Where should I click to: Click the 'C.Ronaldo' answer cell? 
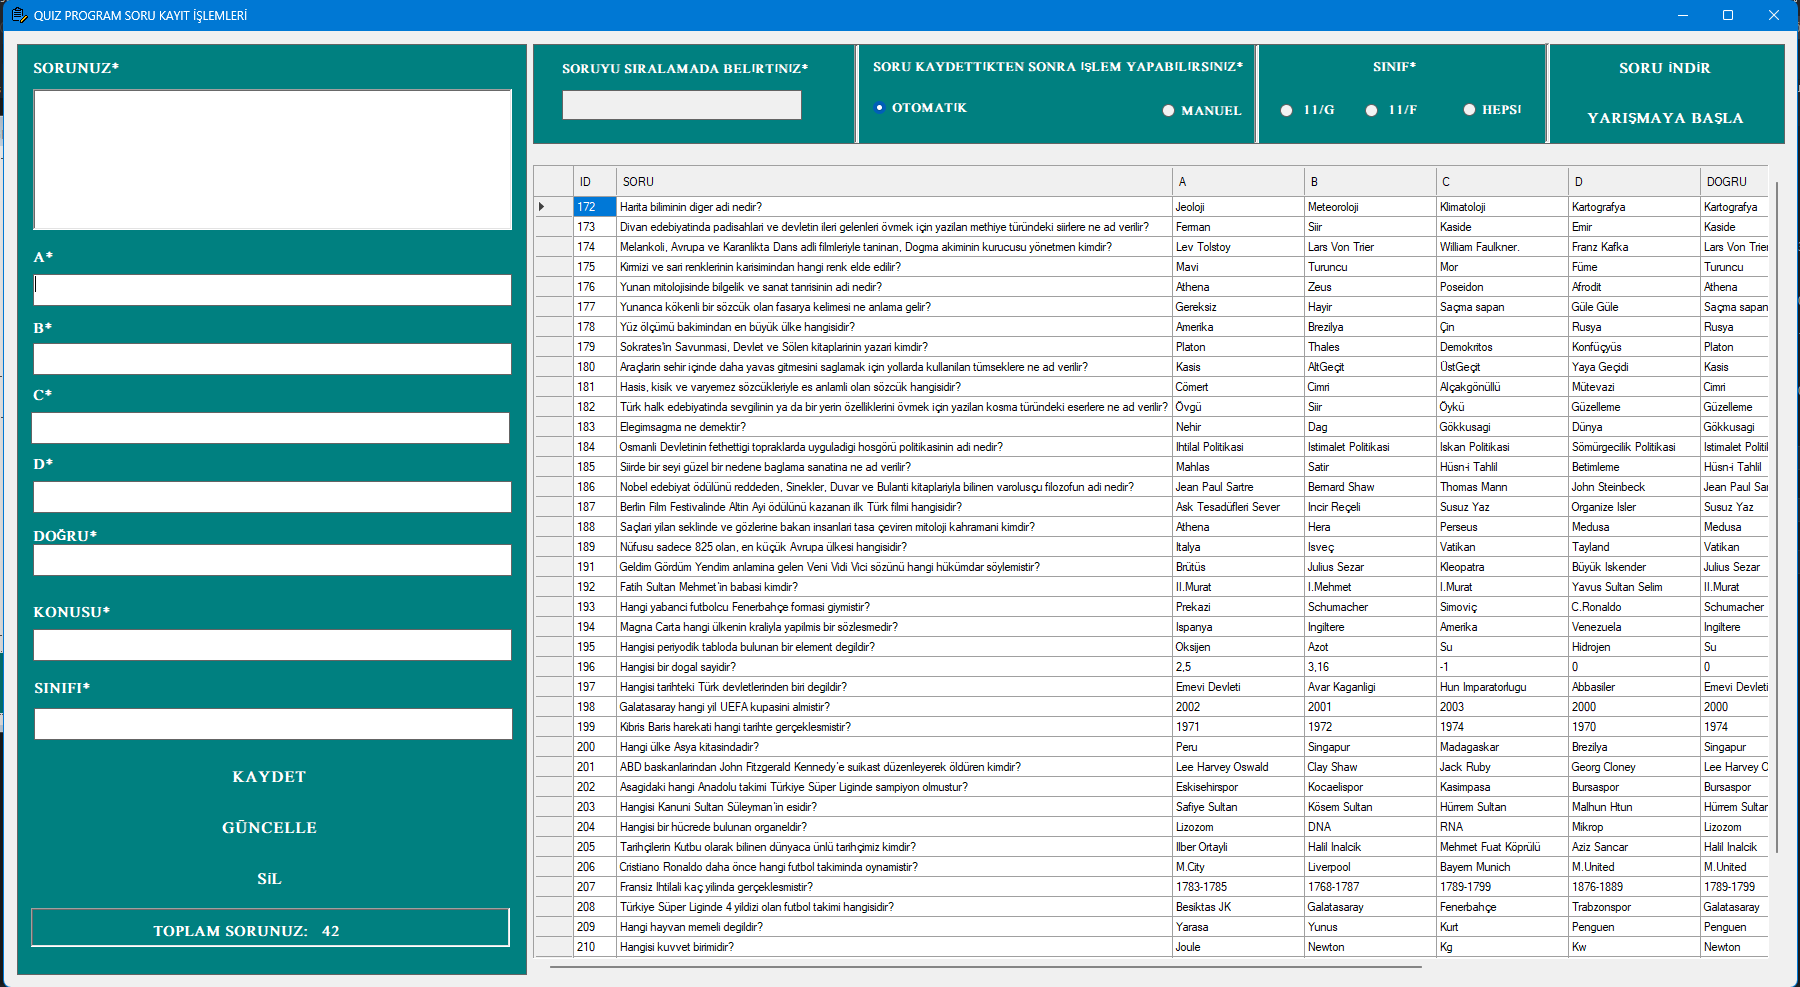[1634, 607]
